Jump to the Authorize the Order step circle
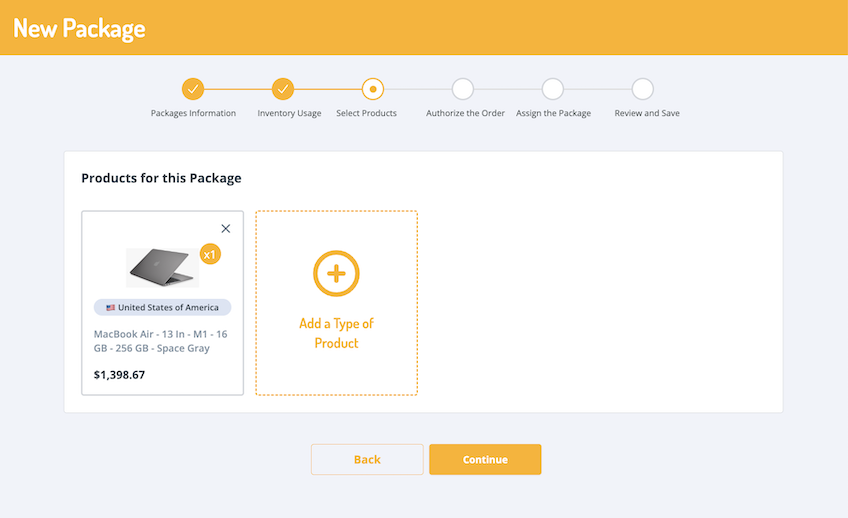 click(x=463, y=89)
